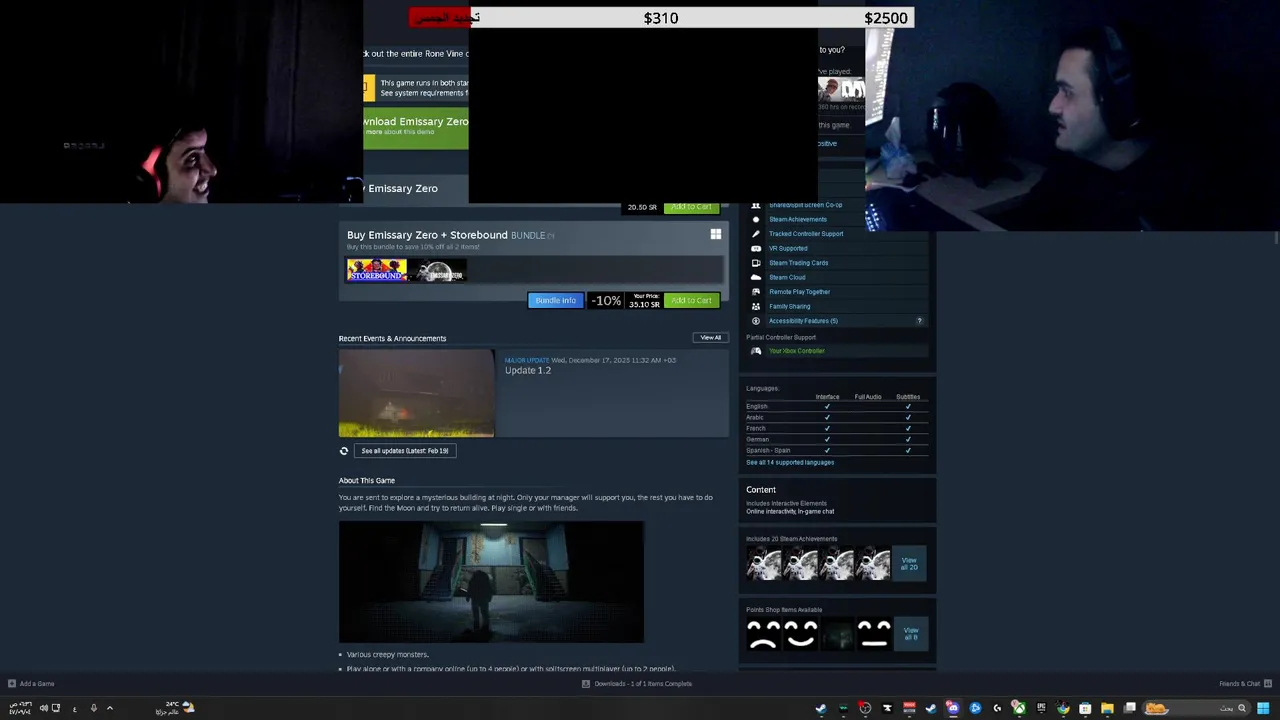Click Bundle info button

[x=555, y=300]
